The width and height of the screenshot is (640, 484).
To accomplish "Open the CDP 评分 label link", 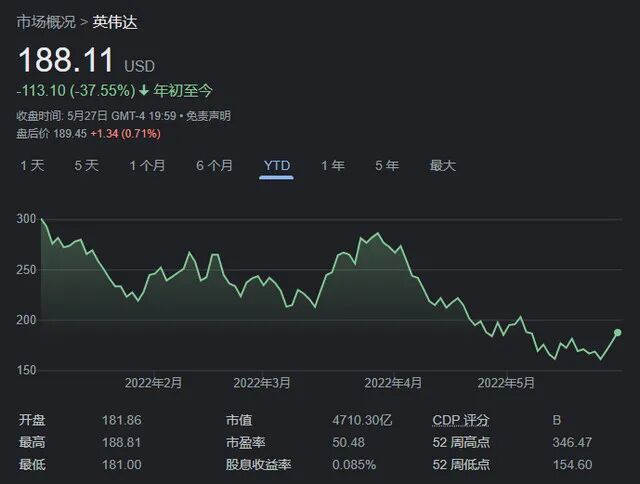I will [x=460, y=420].
